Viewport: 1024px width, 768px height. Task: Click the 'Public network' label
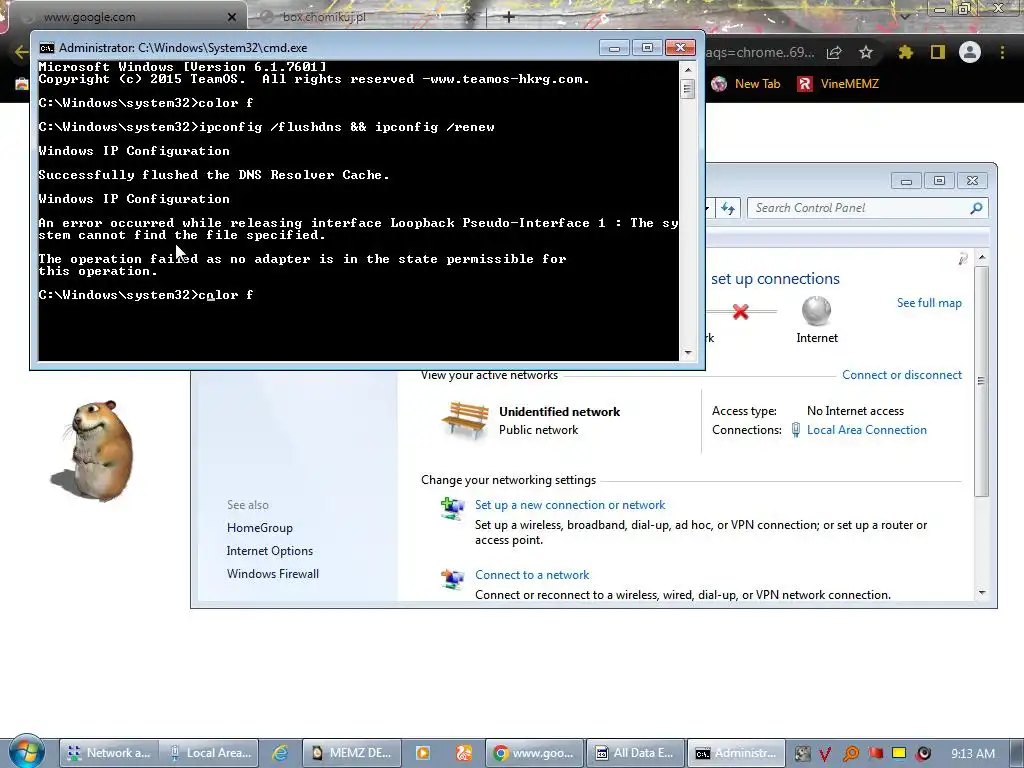coord(538,430)
